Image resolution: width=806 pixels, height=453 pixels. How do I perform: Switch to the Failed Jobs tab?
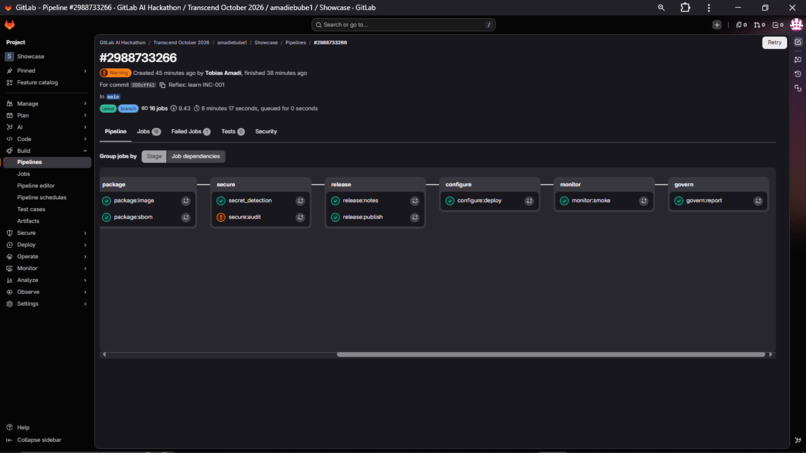tap(191, 132)
